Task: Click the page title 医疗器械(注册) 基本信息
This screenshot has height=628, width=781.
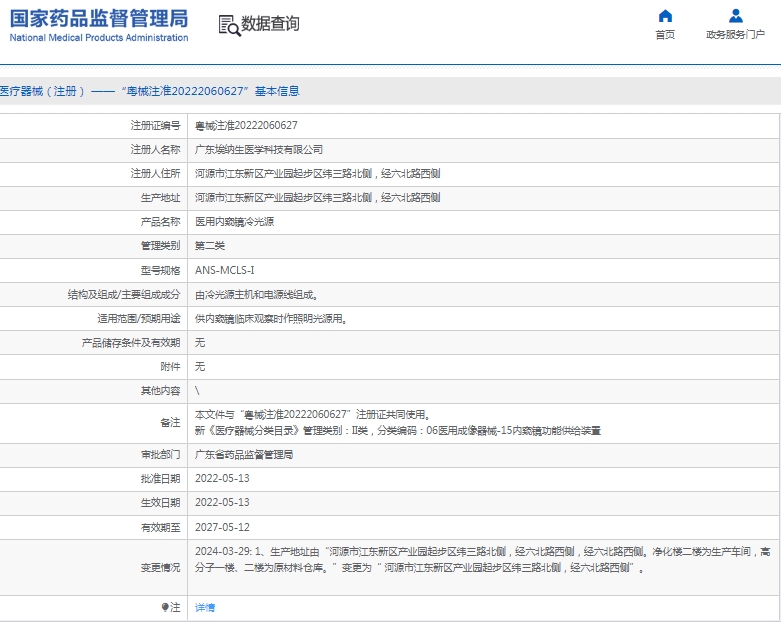Action: point(149,91)
